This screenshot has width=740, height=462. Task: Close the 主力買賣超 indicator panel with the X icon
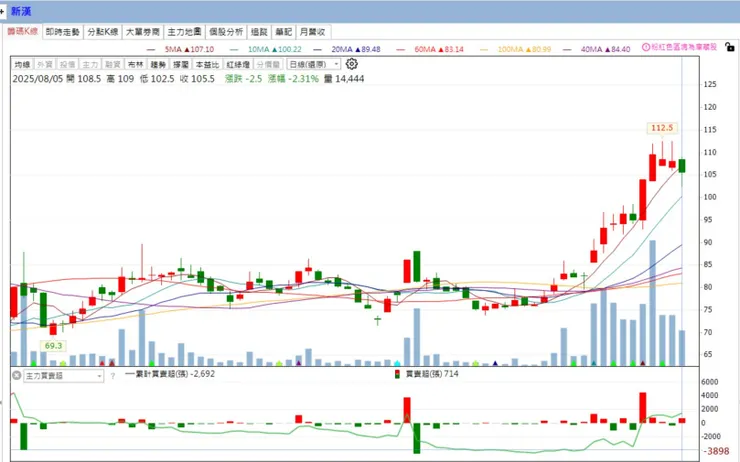point(17,376)
